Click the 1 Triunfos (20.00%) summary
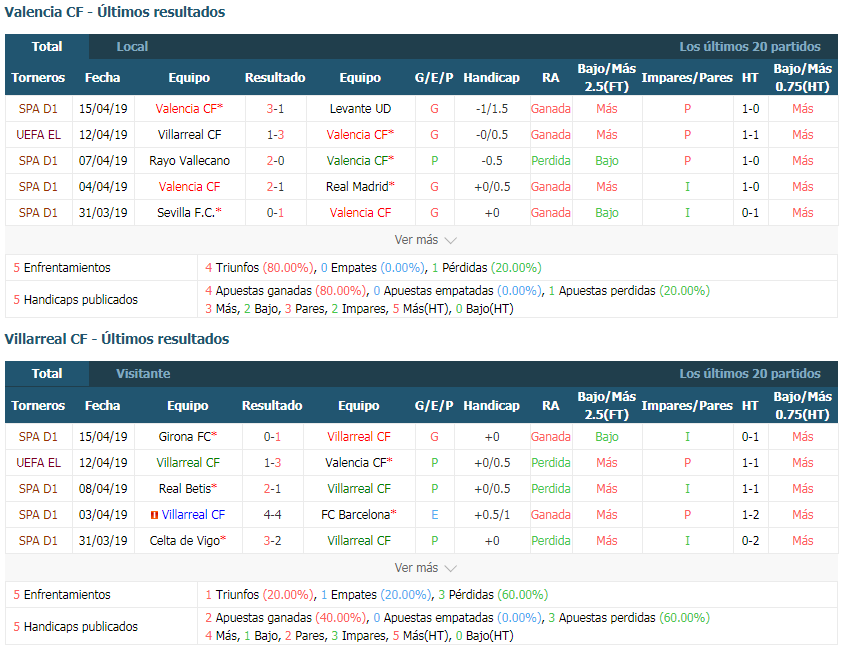 pos(260,595)
